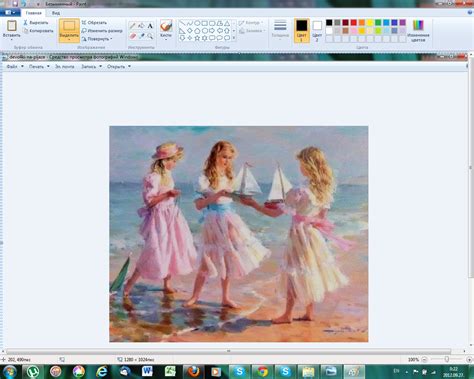
Task: Open uTorrent from the taskbar
Action: 33,372
